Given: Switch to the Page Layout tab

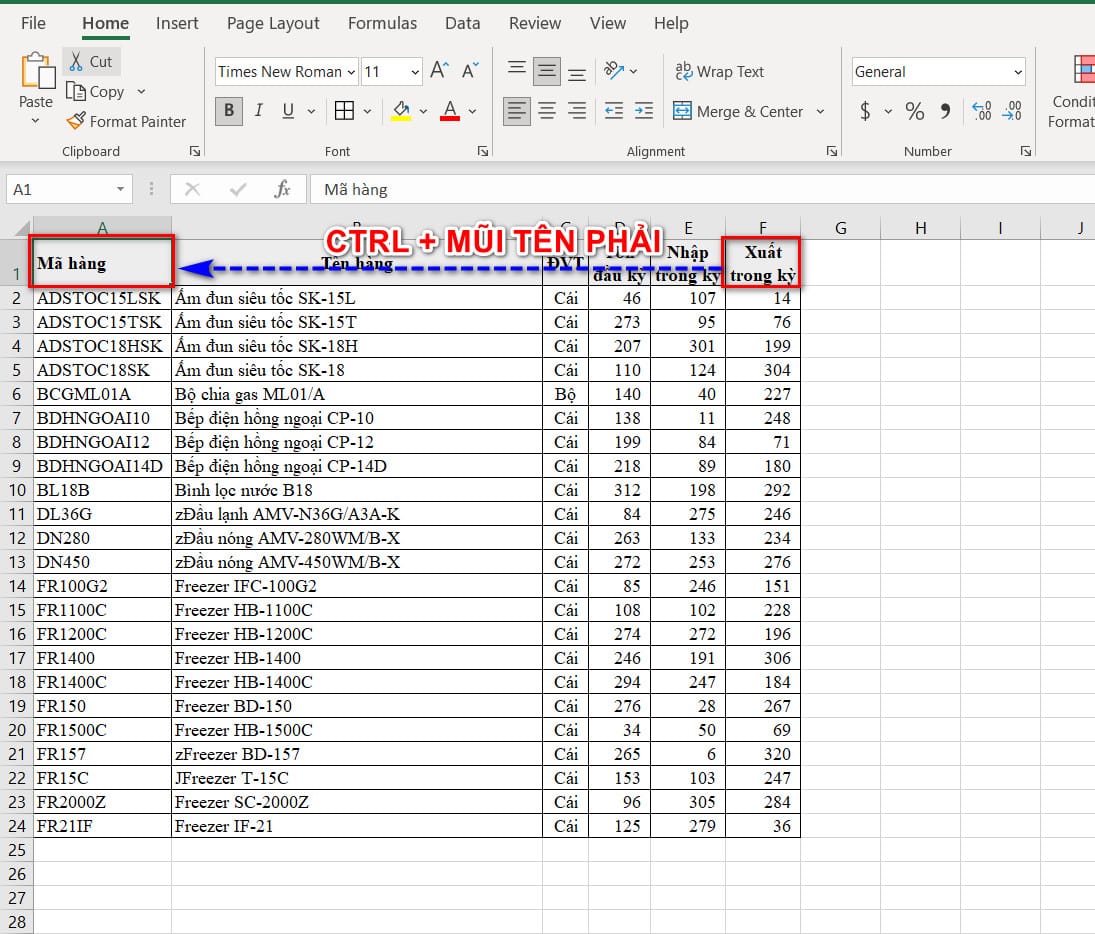Looking at the screenshot, I should tap(273, 23).
